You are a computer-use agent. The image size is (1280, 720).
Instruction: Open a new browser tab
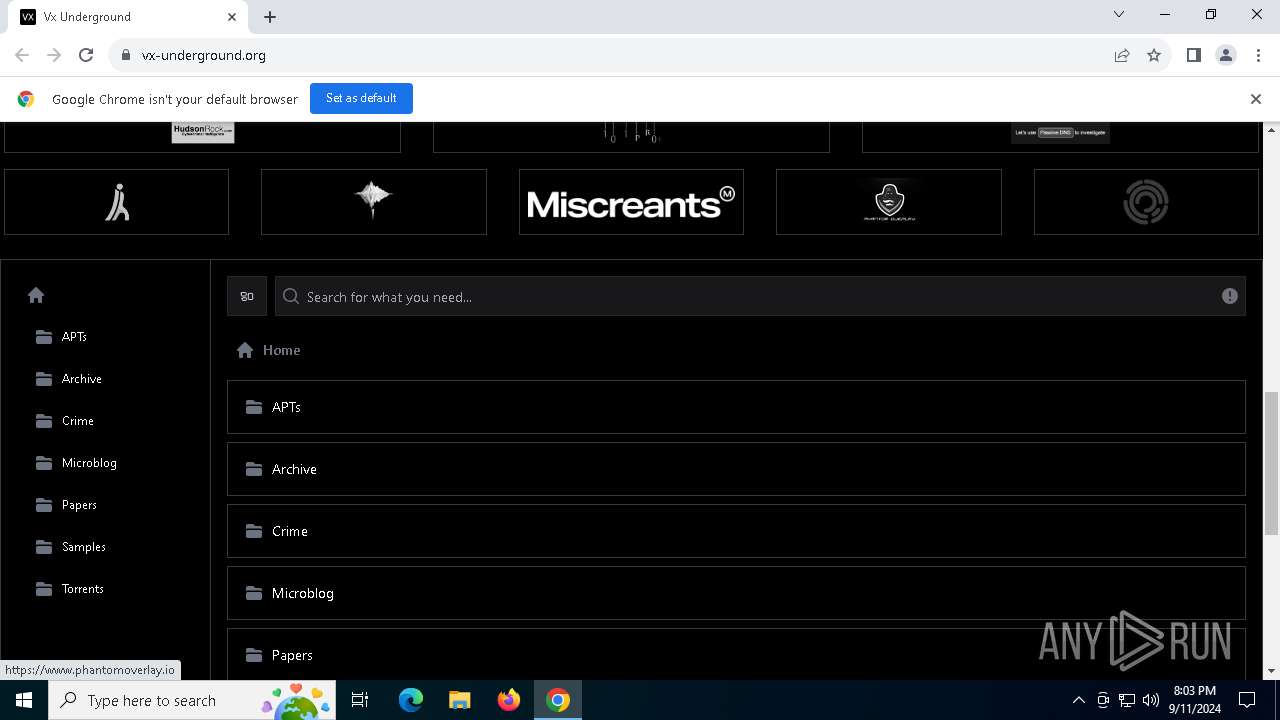[x=270, y=17]
